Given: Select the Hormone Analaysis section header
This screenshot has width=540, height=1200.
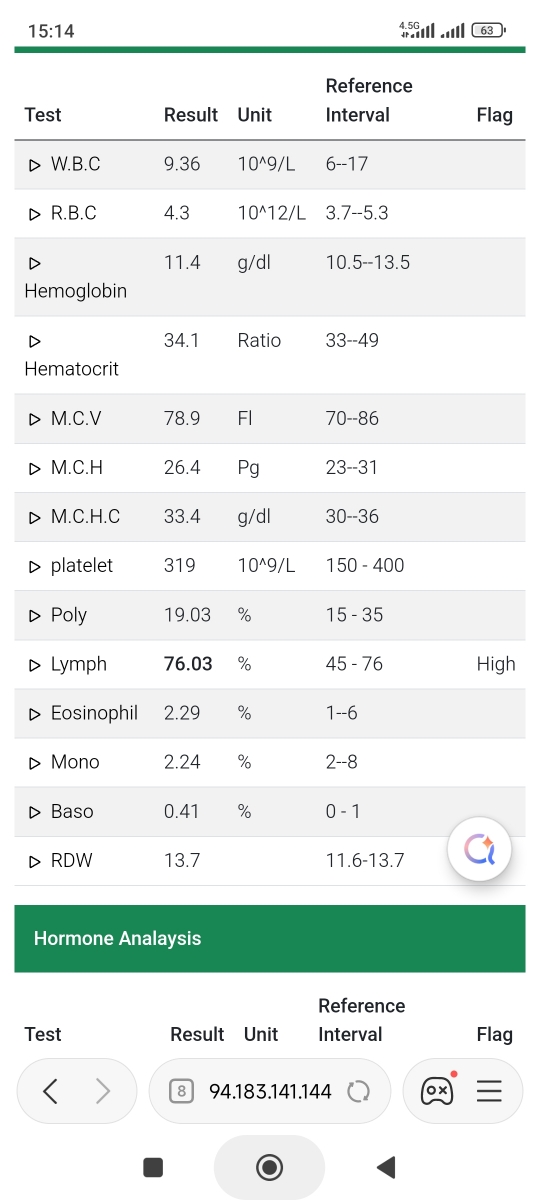Looking at the screenshot, I should coord(270,938).
